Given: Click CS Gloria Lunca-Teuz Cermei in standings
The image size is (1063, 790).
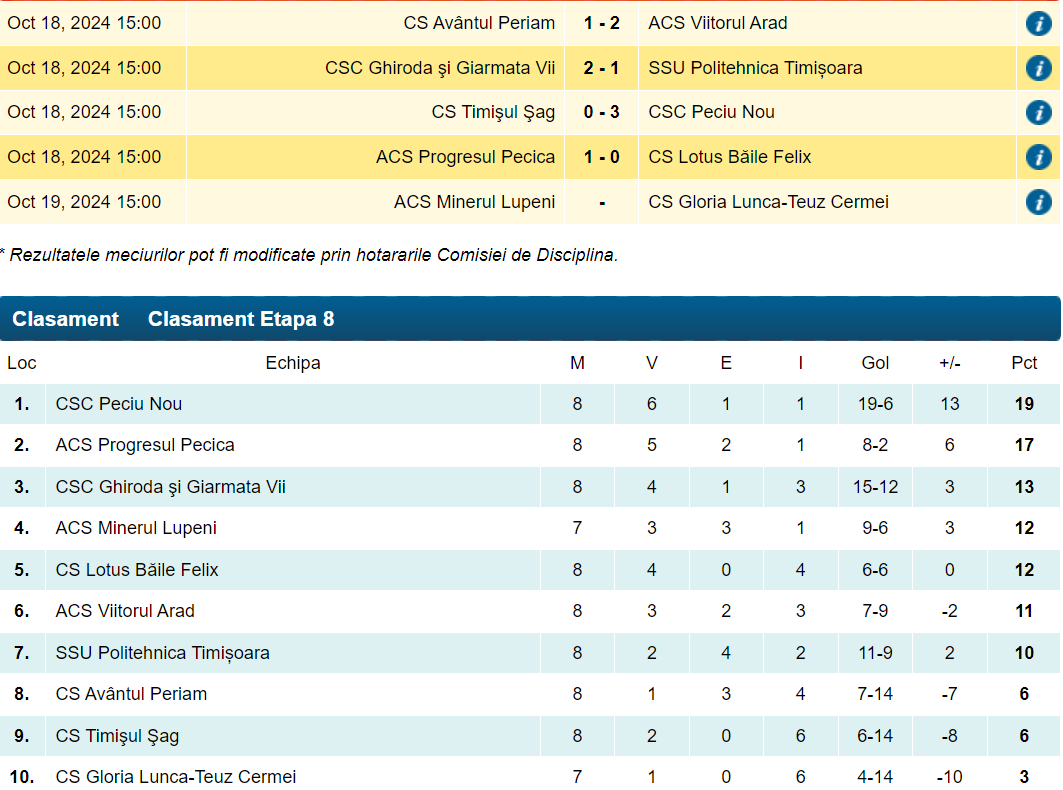Looking at the screenshot, I should pyautogui.click(x=176, y=777).
